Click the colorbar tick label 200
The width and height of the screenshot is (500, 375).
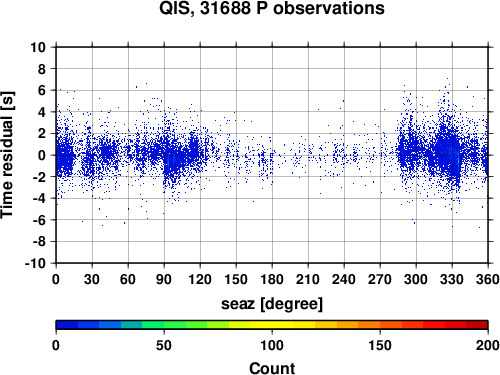[488, 345]
